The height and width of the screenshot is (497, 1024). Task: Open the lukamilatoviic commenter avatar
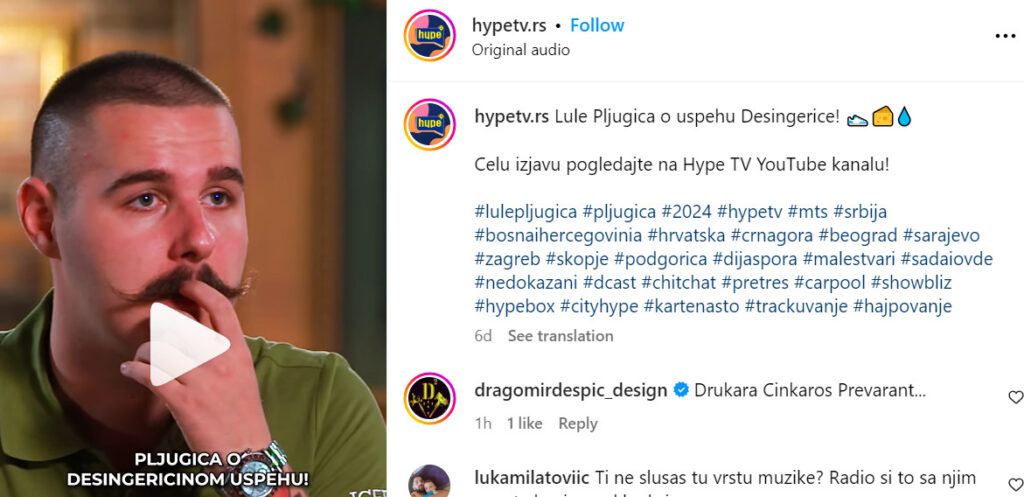point(429,481)
